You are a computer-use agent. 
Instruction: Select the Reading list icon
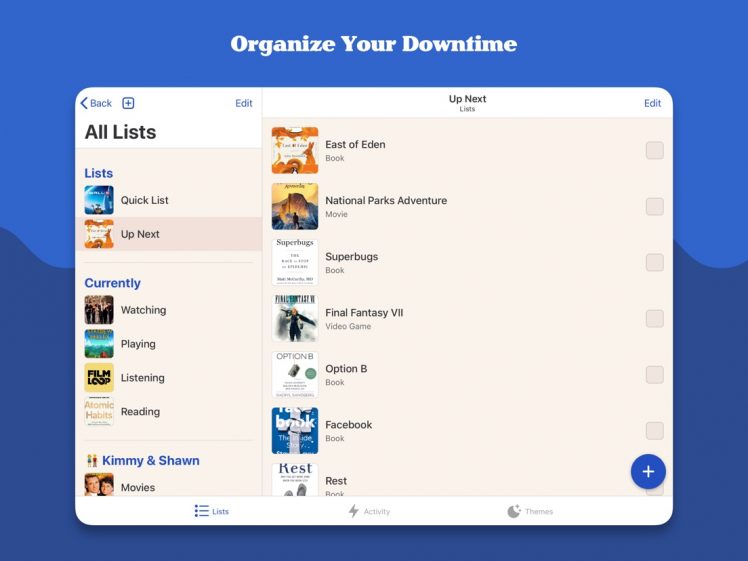[99, 412]
